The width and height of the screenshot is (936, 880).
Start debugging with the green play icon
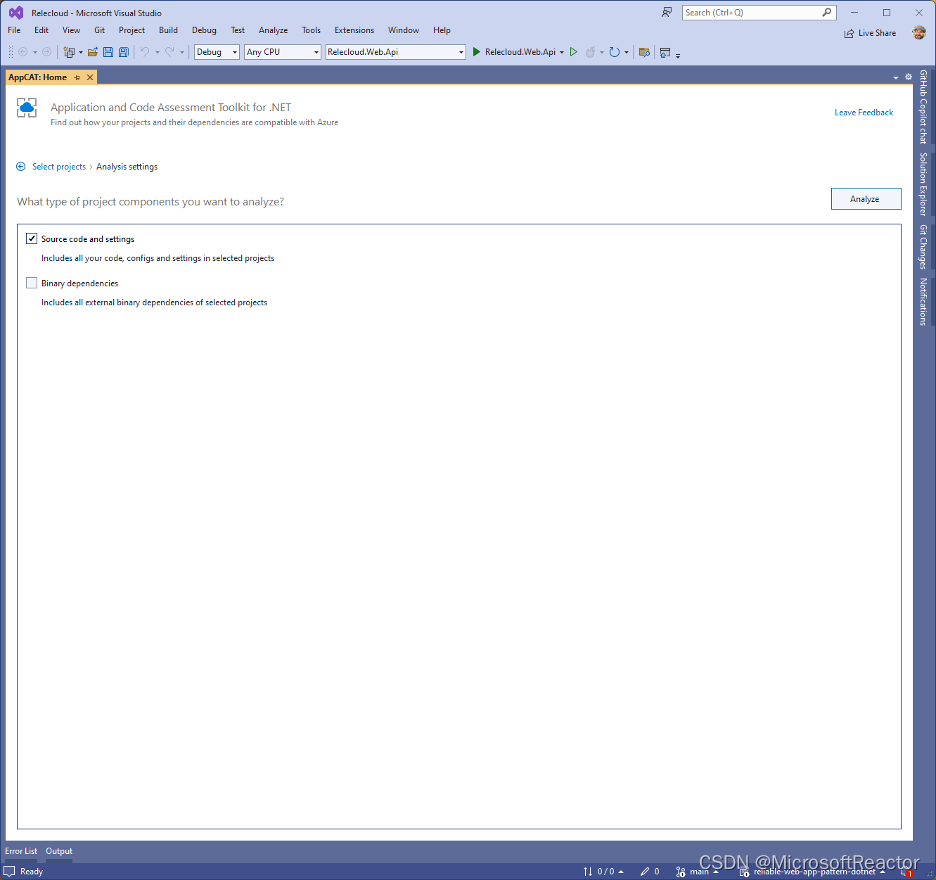point(476,52)
